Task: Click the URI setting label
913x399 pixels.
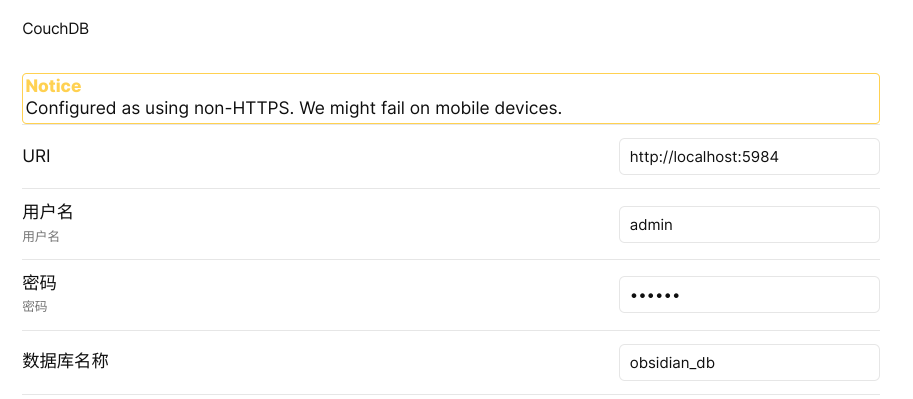Action: tap(36, 156)
